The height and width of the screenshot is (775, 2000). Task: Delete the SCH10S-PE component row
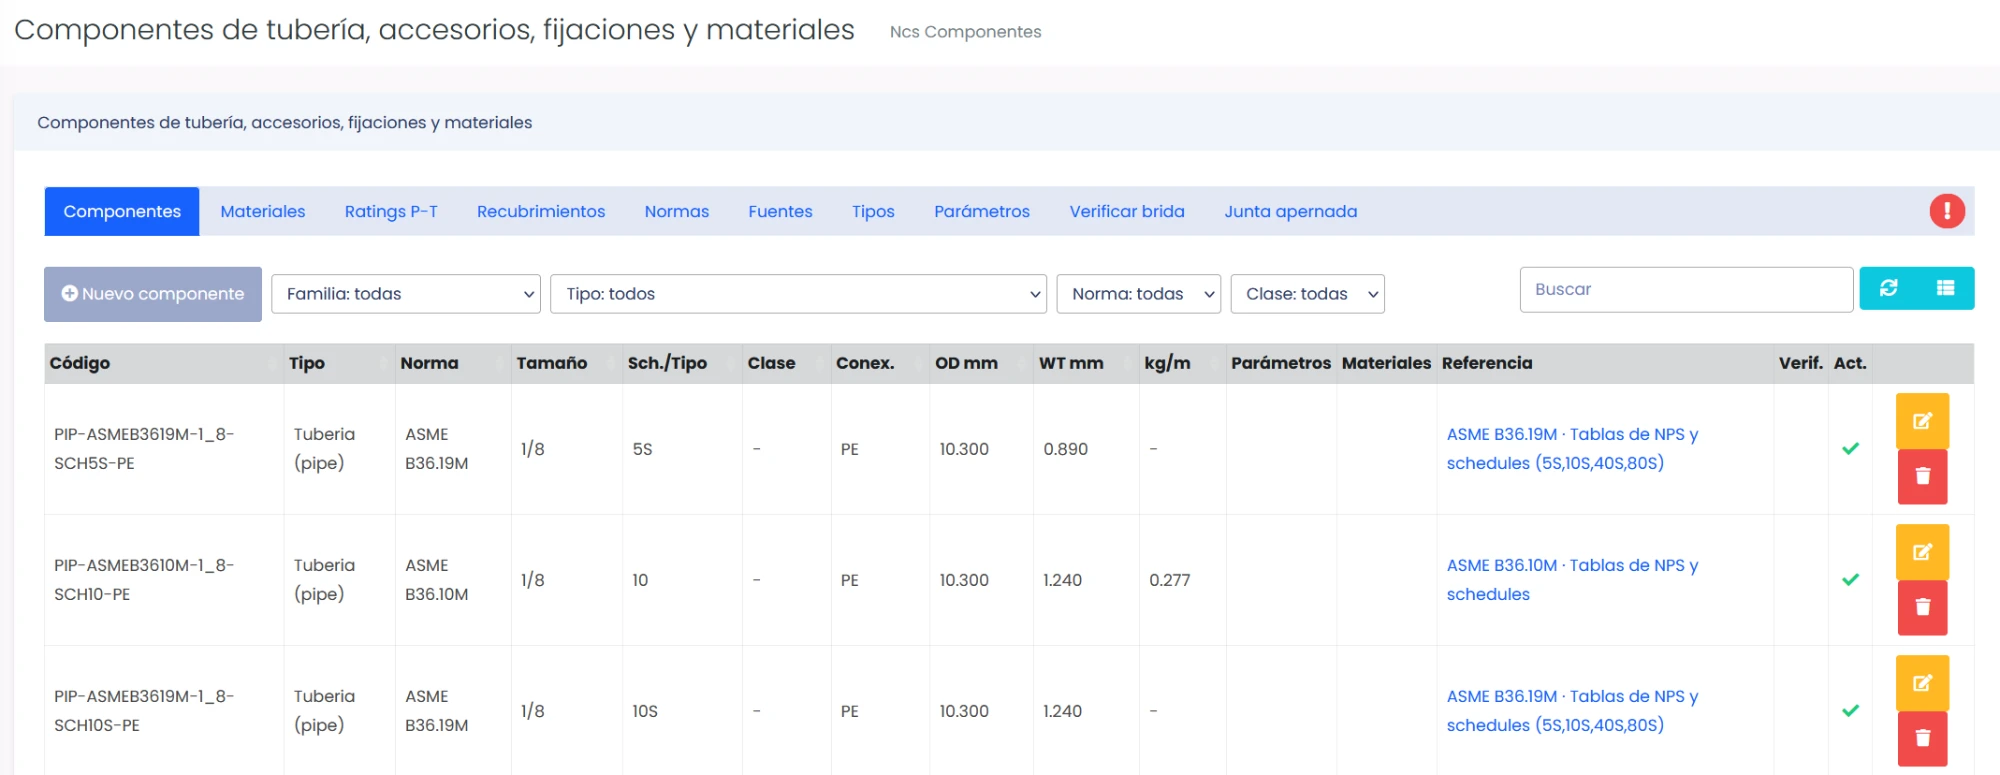(x=1922, y=738)
